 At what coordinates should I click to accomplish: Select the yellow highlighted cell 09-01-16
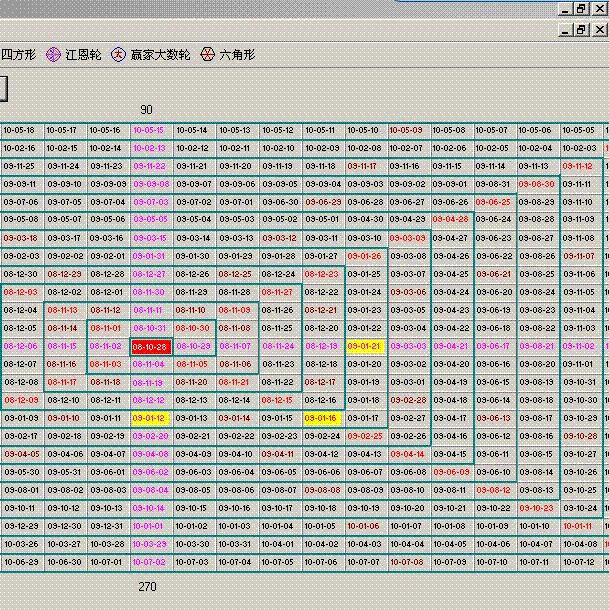(x=321, y=419)
